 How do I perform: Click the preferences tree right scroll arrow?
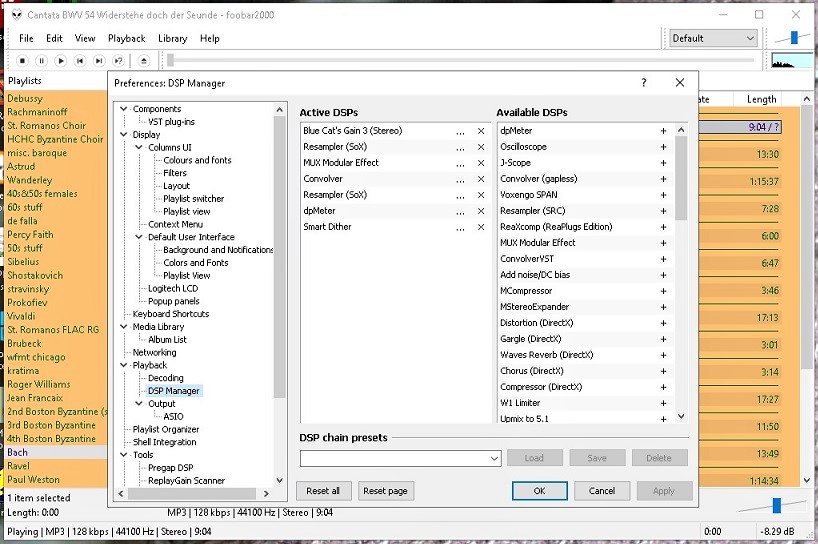266,493
